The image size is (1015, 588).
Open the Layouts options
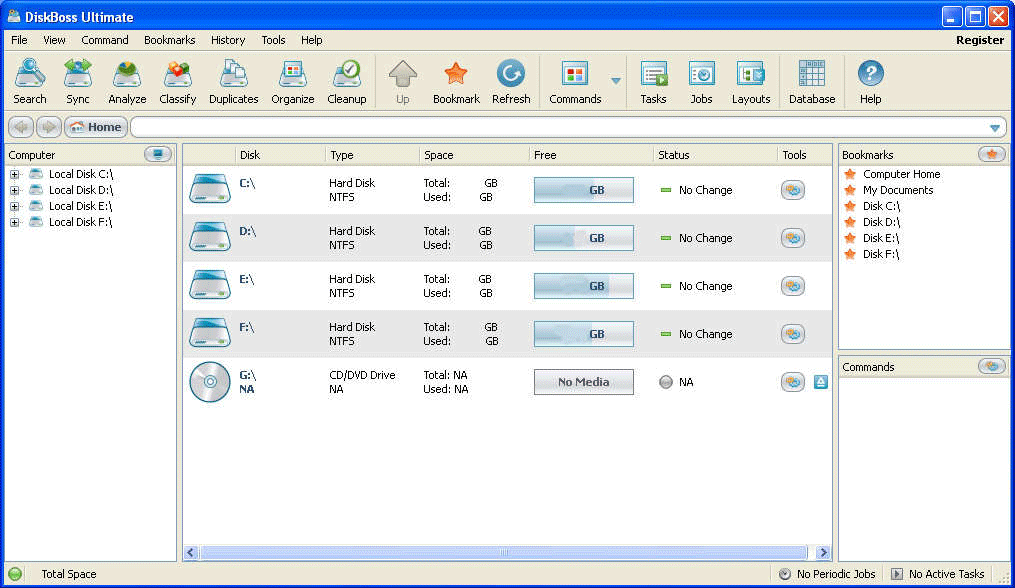(751, 82)
